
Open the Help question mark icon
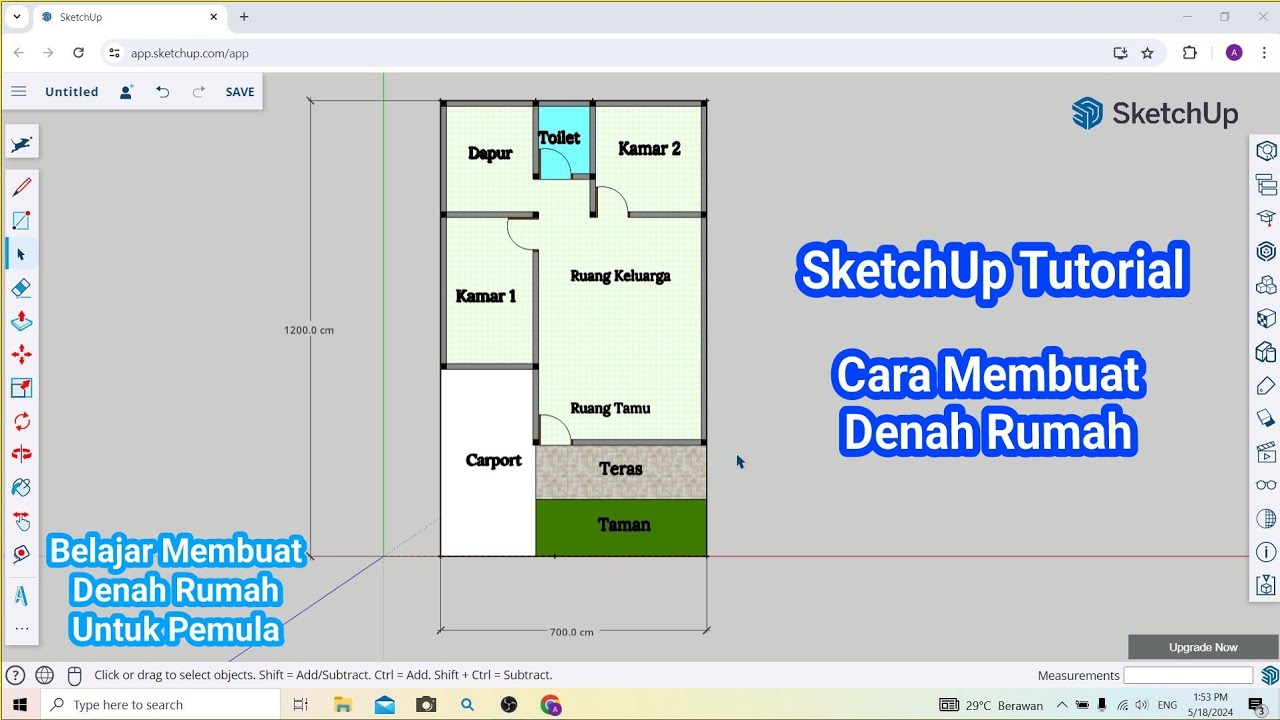[x=15, y=675]
